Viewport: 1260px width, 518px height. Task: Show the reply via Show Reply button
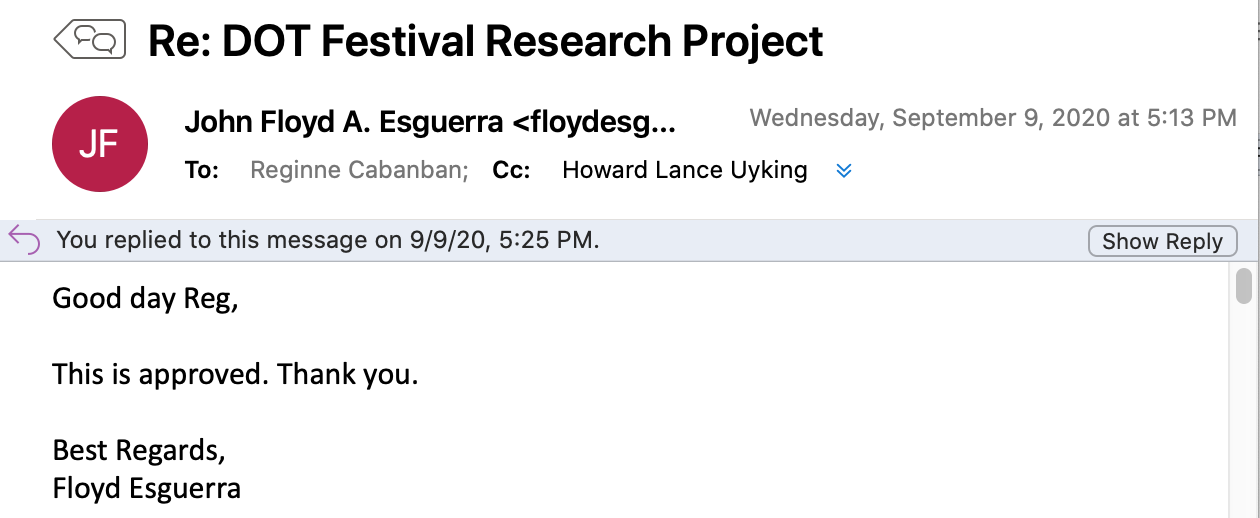tap(1162, 241)
